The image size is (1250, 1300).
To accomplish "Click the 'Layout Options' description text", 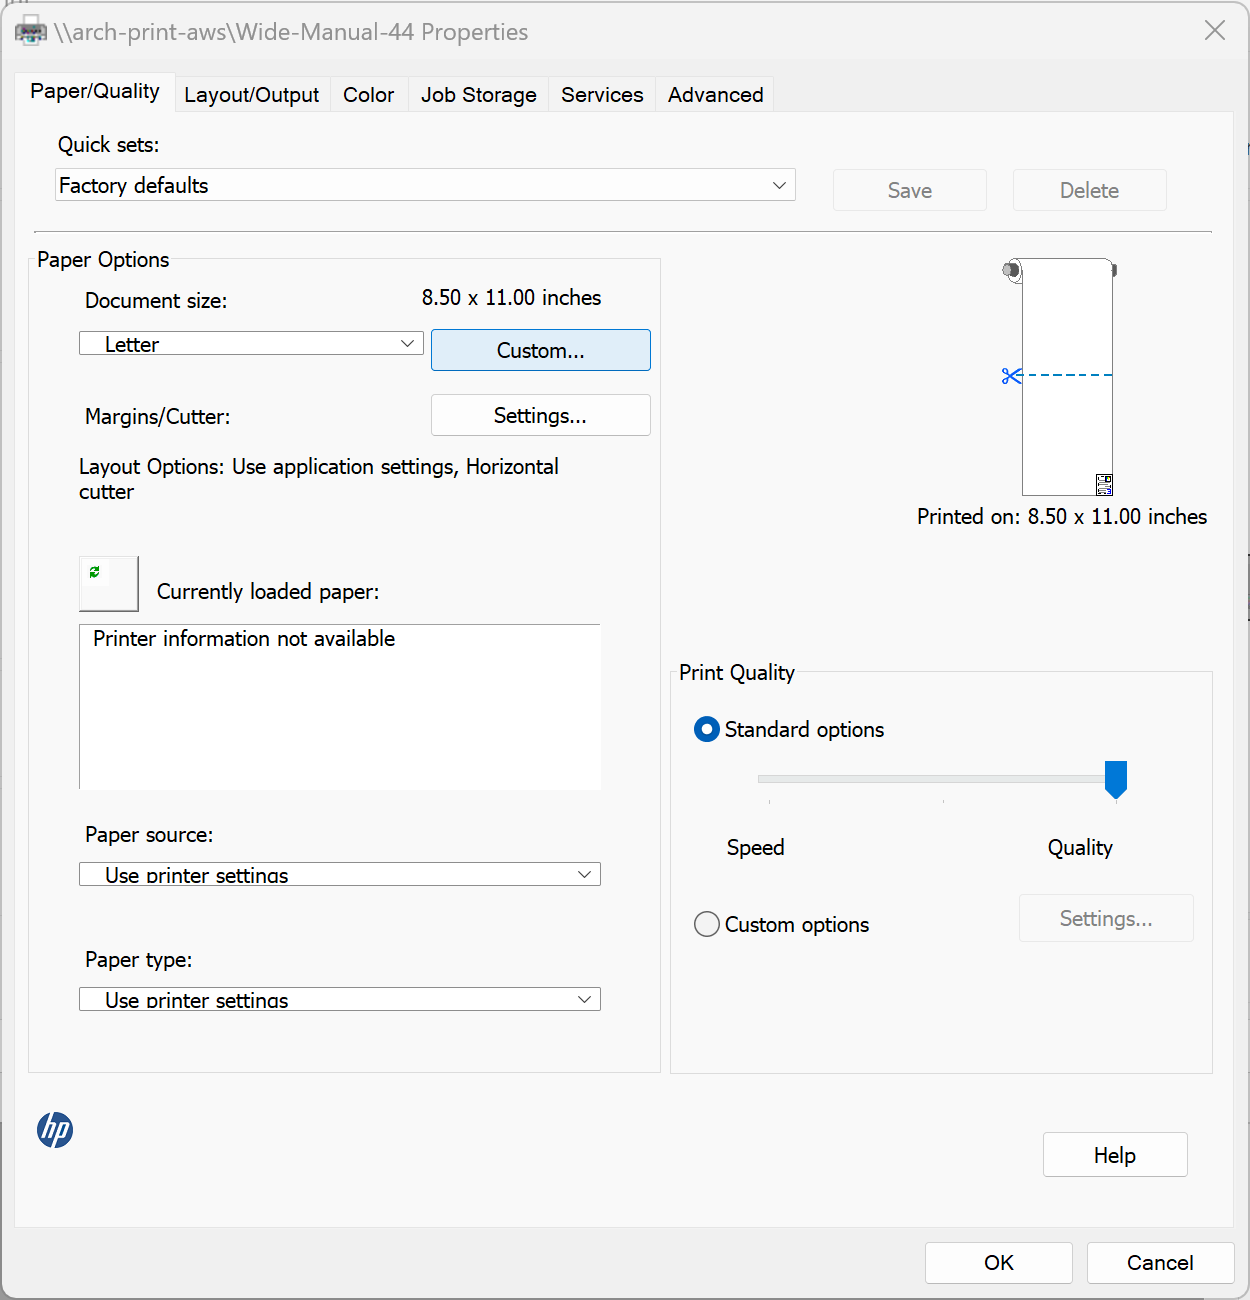I will pyautogui.click(x=319, y=479).
